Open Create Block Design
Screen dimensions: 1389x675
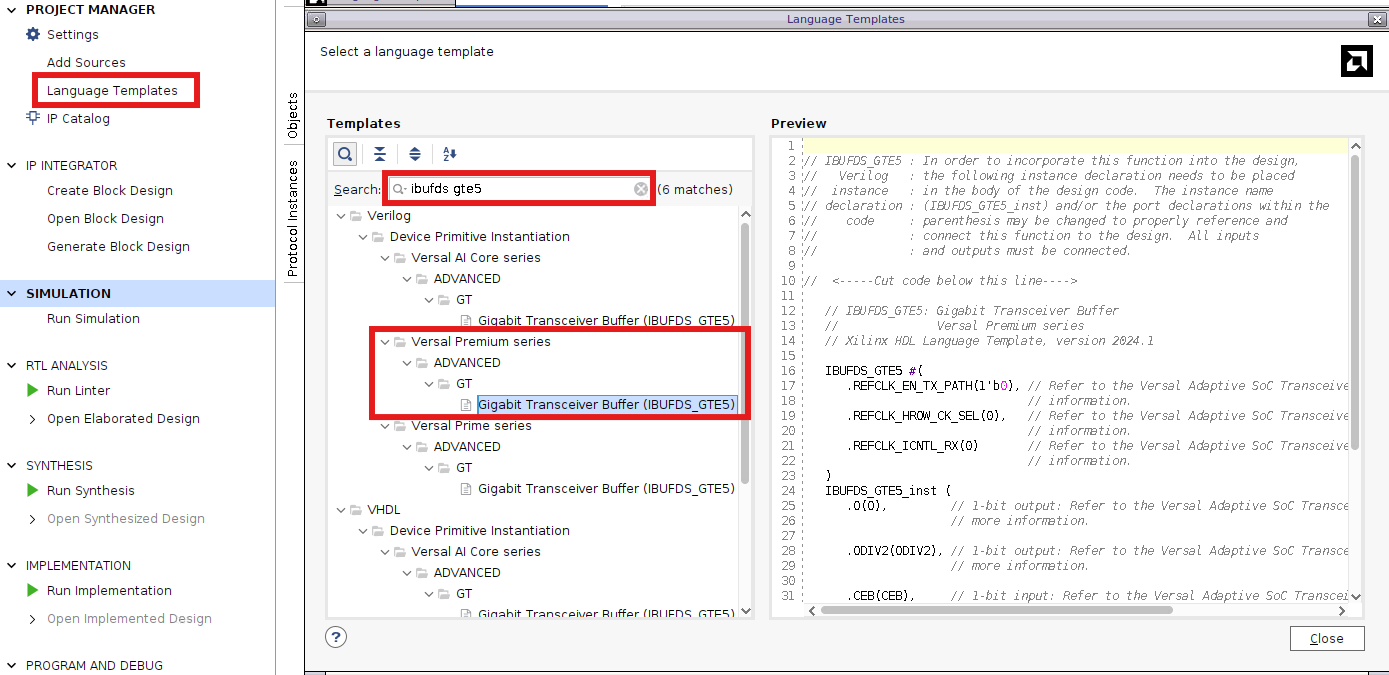[110, 190]
